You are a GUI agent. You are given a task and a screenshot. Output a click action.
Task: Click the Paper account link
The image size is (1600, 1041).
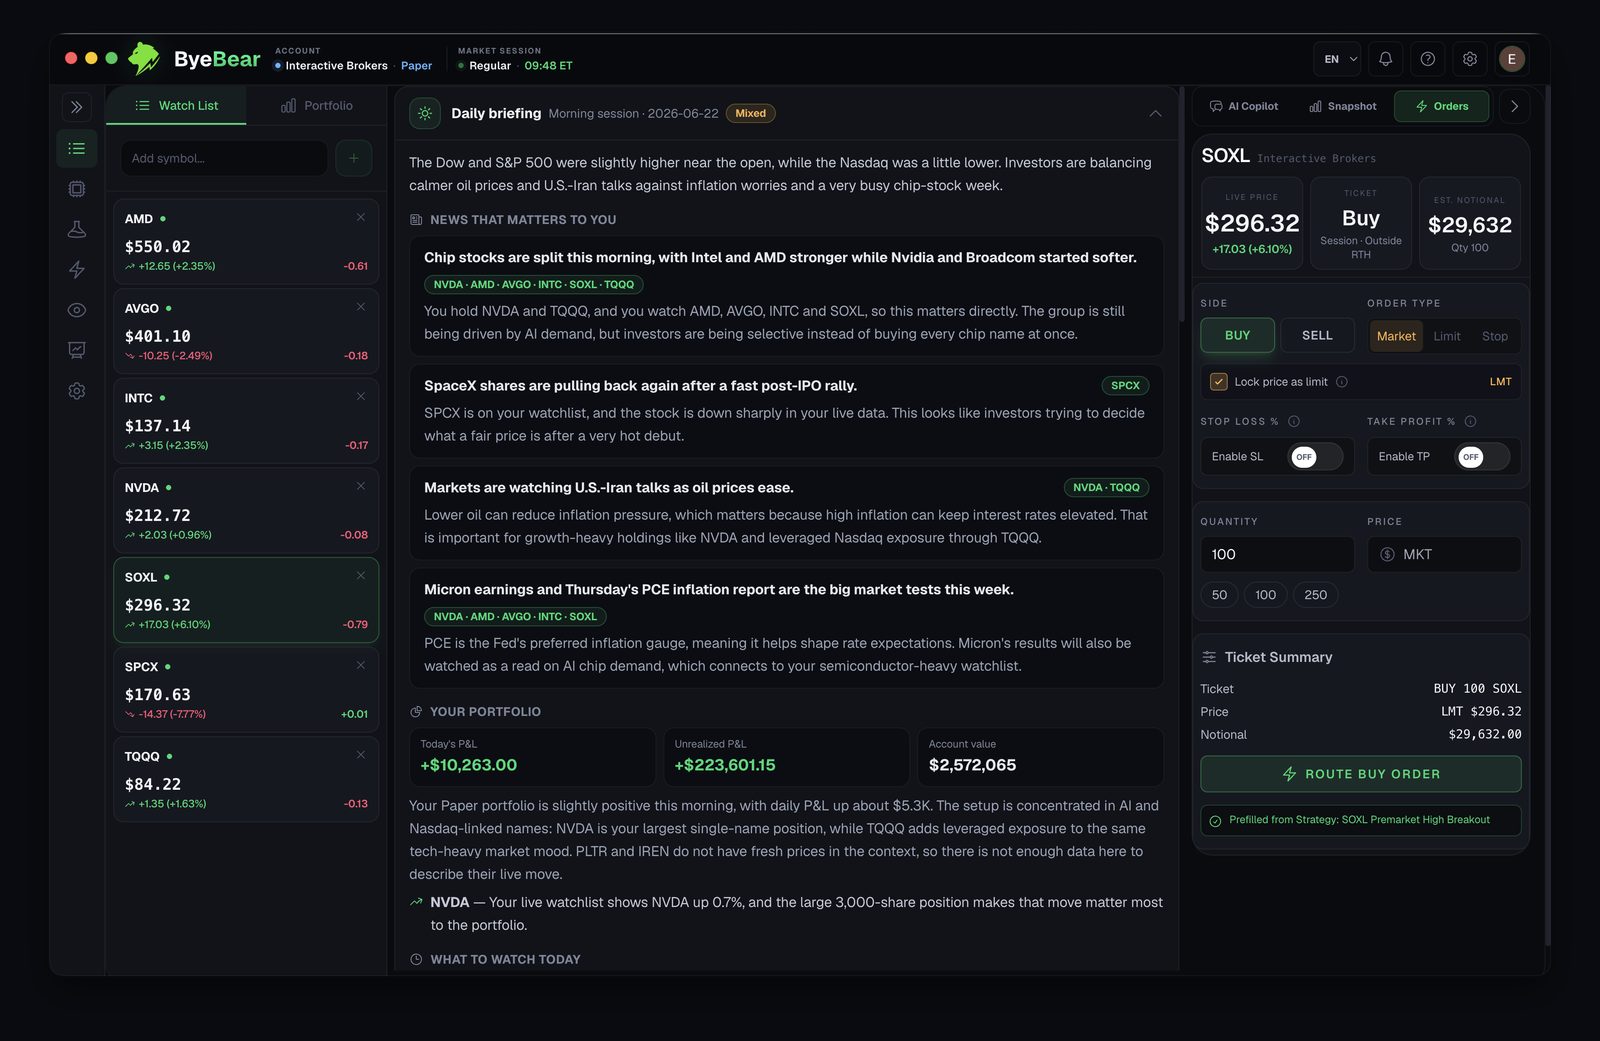[x=416, y=66]
